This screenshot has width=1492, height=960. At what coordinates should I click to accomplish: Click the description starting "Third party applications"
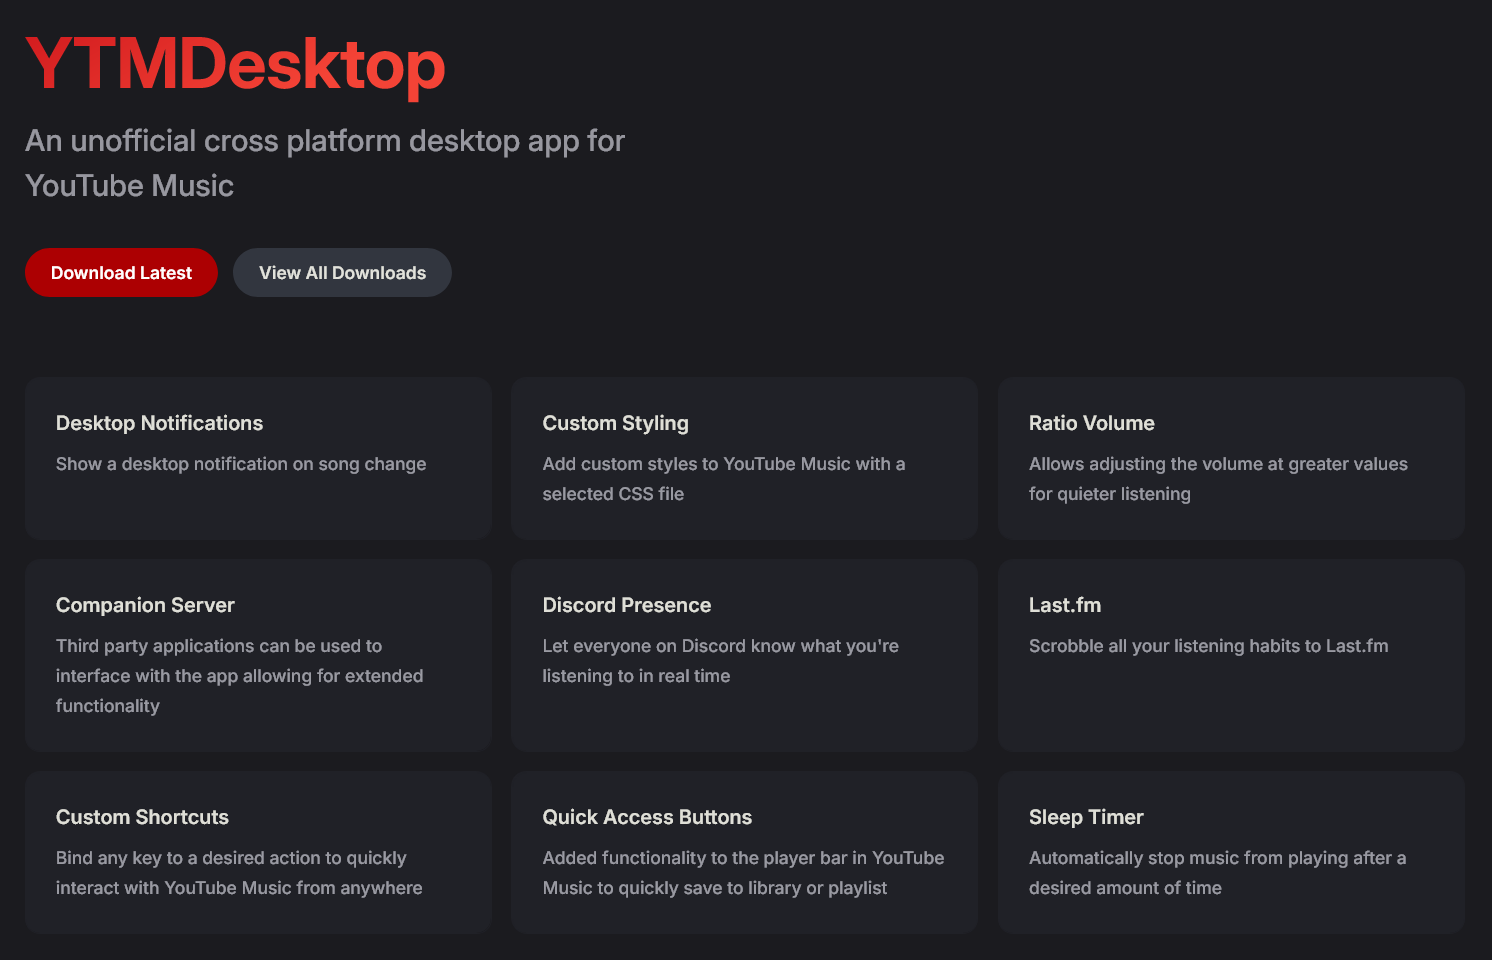(240, 676)
